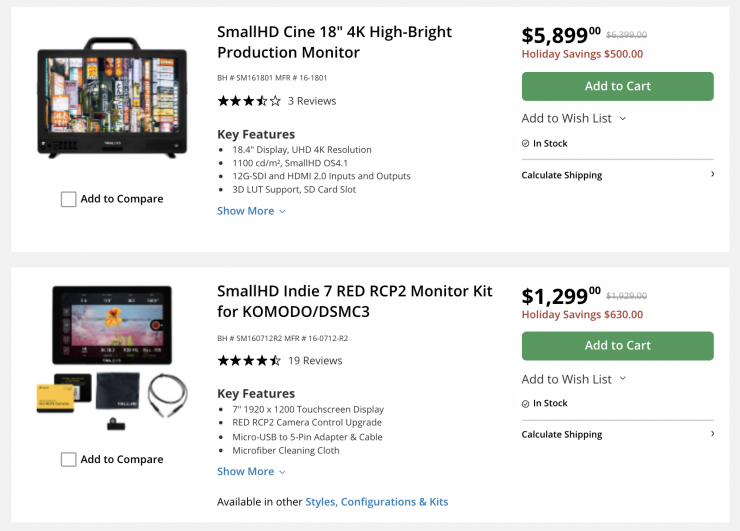Viewport: 740px width, 531px height.
Task: Click the Cine 18 monitor product image
Action: [x=112, y=96]
